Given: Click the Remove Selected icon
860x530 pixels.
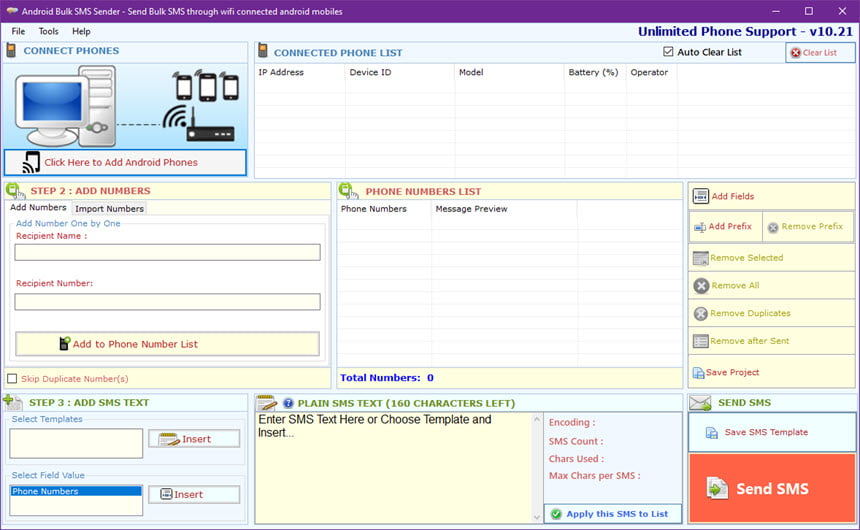Looking at the screenshot, I should point(700,258).
